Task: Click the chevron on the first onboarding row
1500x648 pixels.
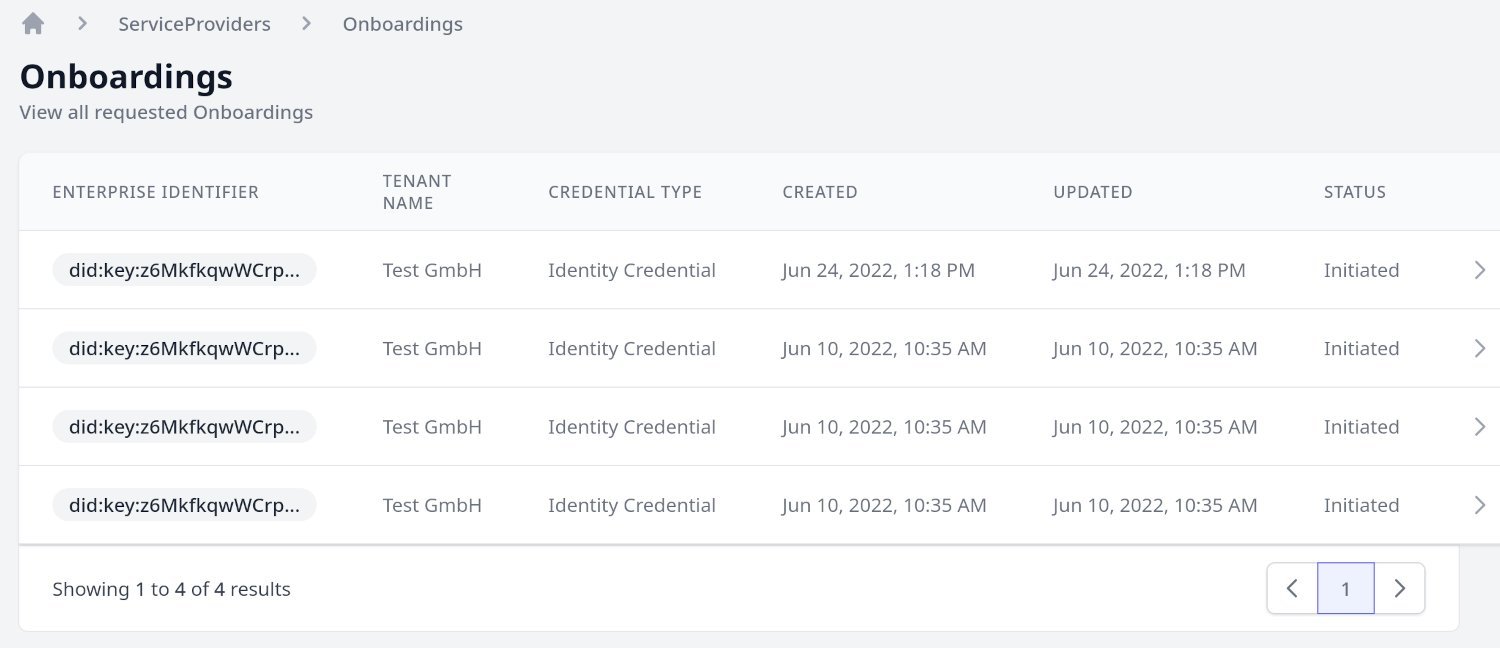Action: click(x=1480, y=269)
